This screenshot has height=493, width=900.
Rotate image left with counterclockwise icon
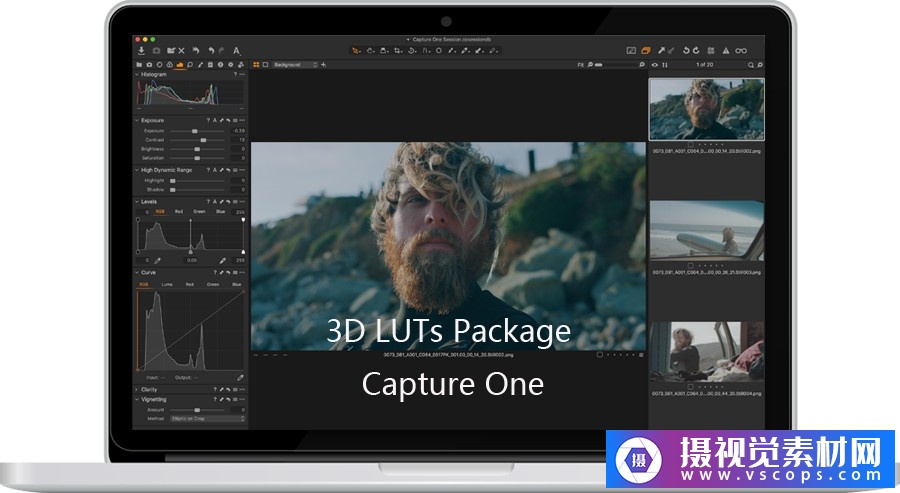tap(686, 51)
